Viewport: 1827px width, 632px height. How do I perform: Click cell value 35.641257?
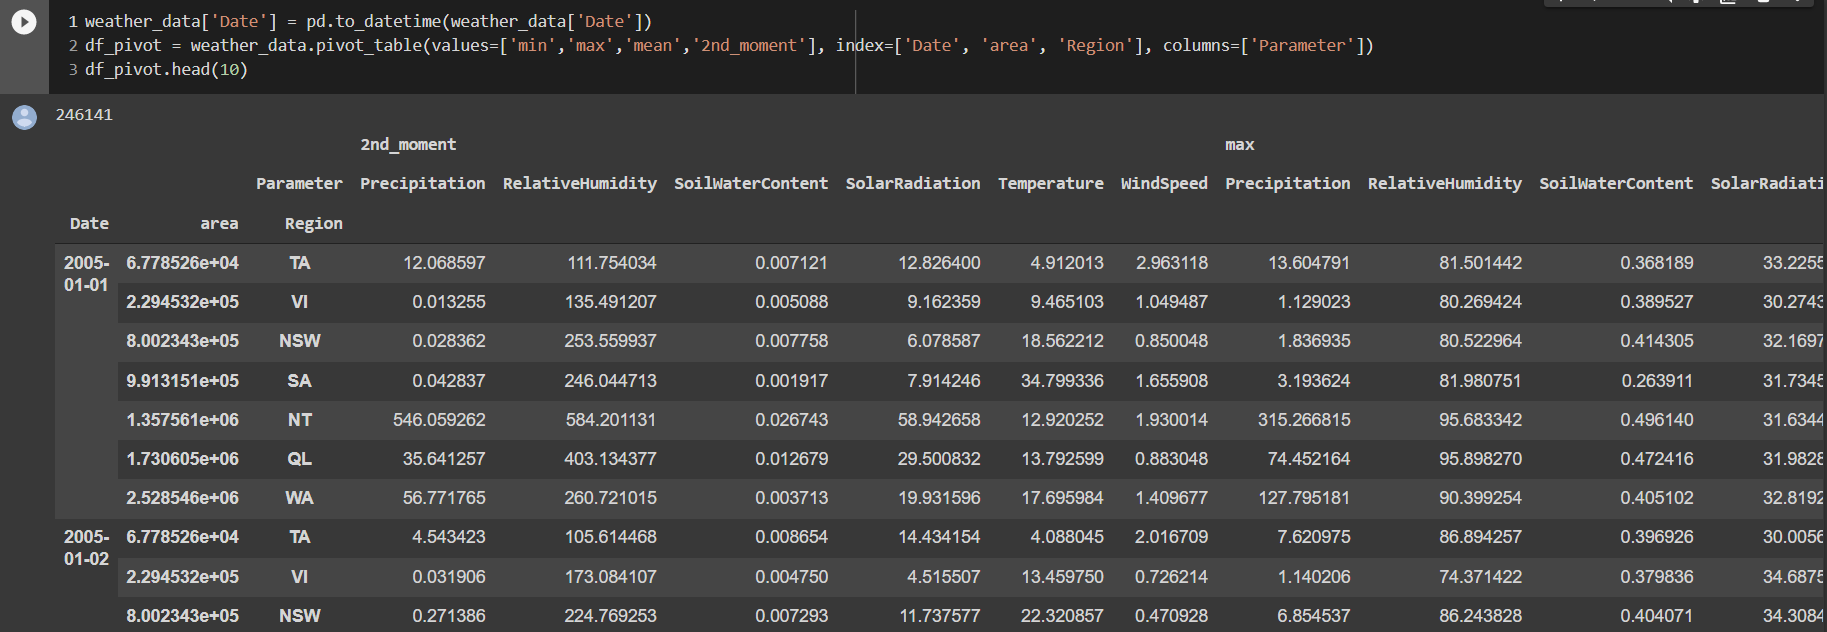pyautogui.click(x=444, y=458)
